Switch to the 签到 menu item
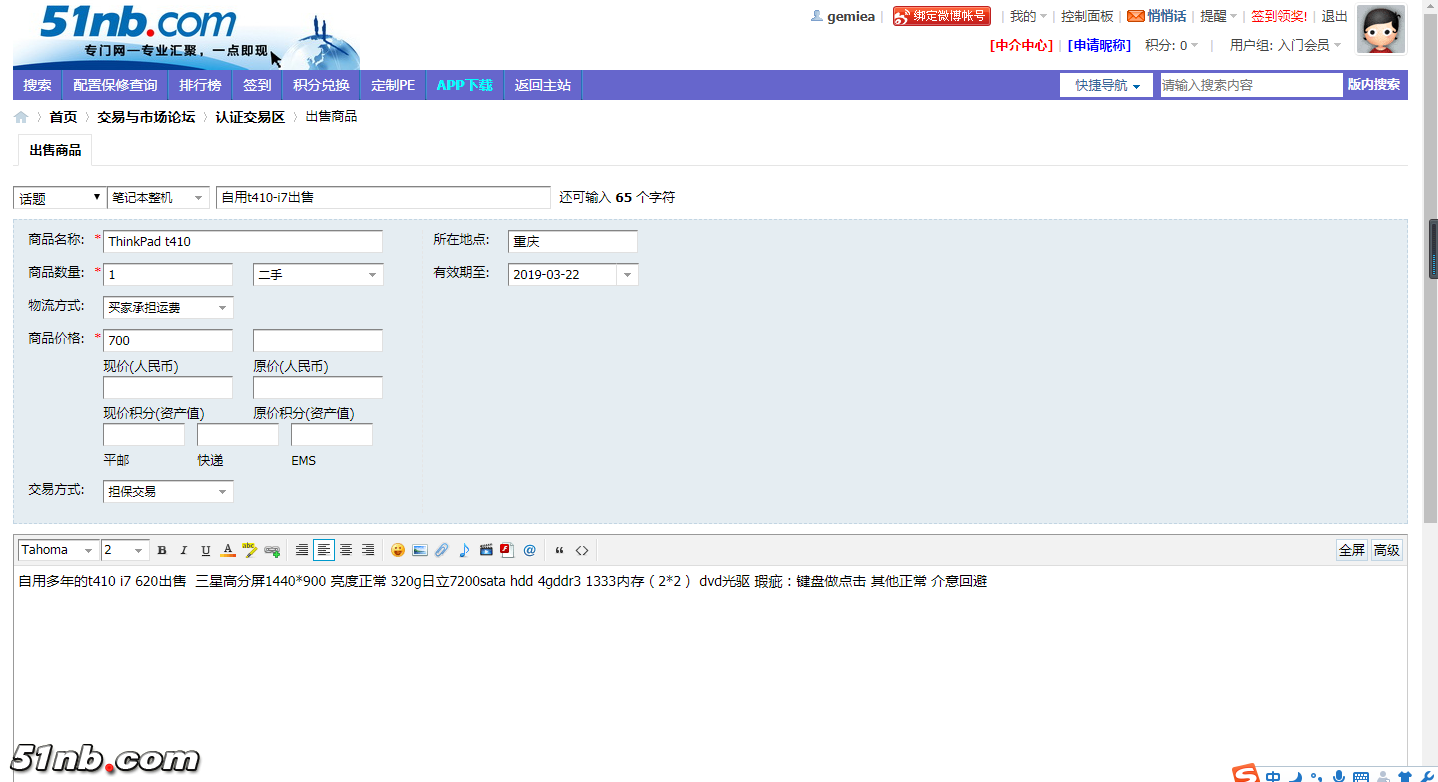Image resolution: width=1438 pixels, height=782 pixels. (x=256, y=85)
